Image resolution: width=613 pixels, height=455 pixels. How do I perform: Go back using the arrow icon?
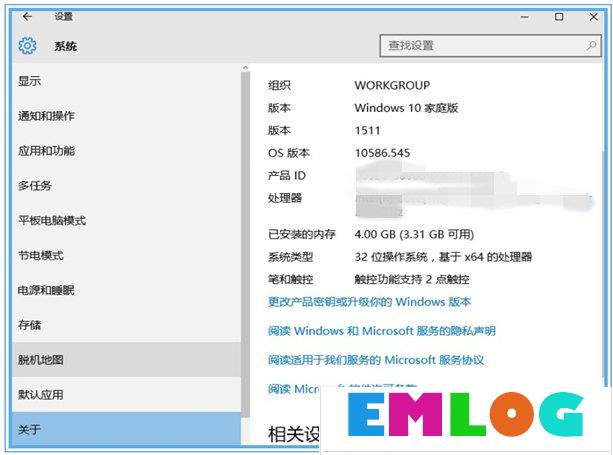tap(27, 16)
